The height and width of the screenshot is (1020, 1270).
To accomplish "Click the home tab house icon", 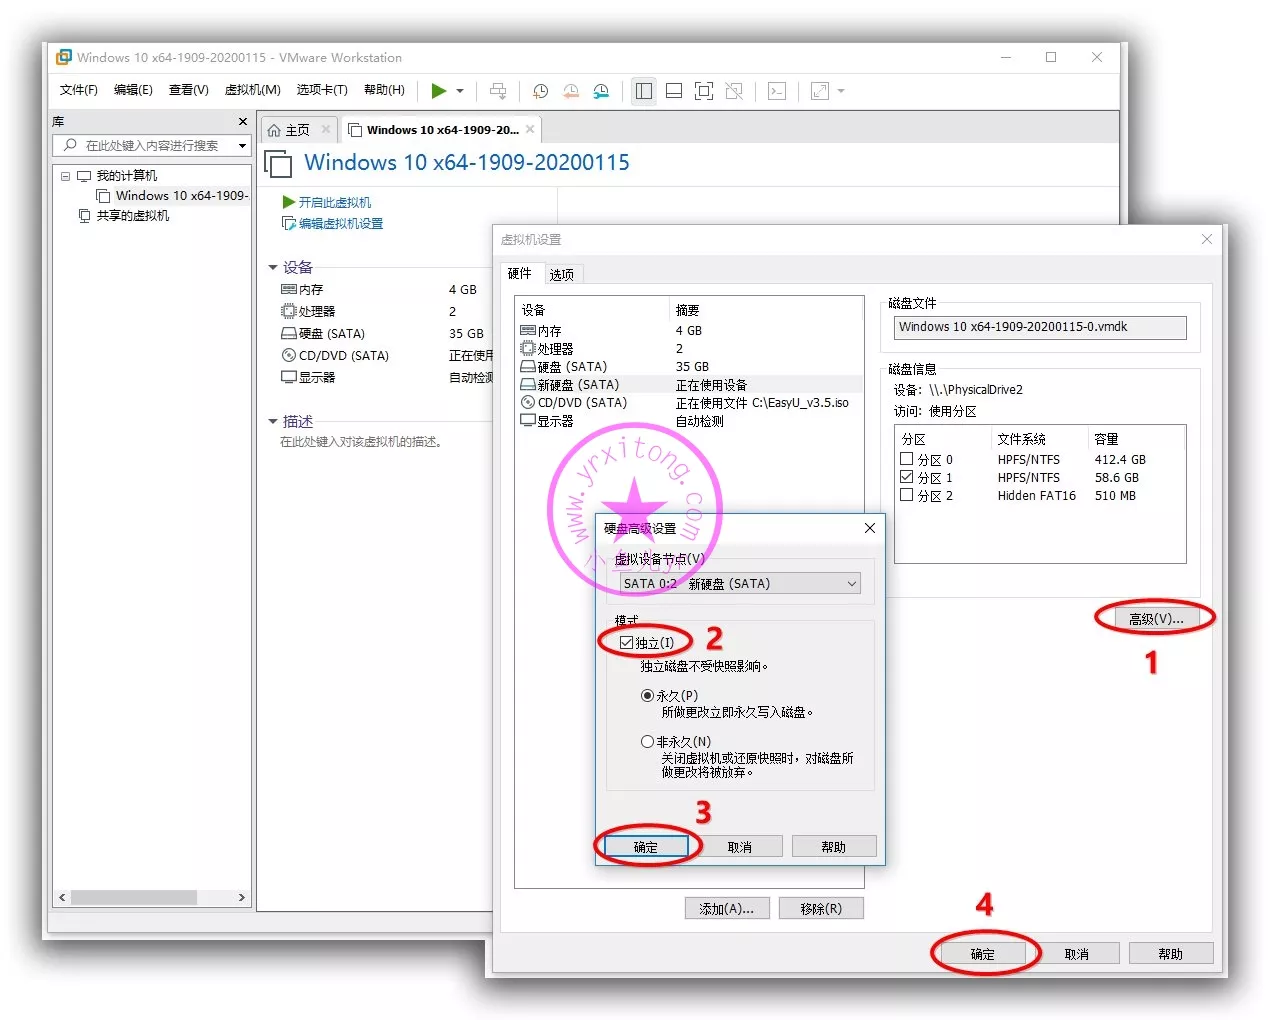I will pos(274,130).
